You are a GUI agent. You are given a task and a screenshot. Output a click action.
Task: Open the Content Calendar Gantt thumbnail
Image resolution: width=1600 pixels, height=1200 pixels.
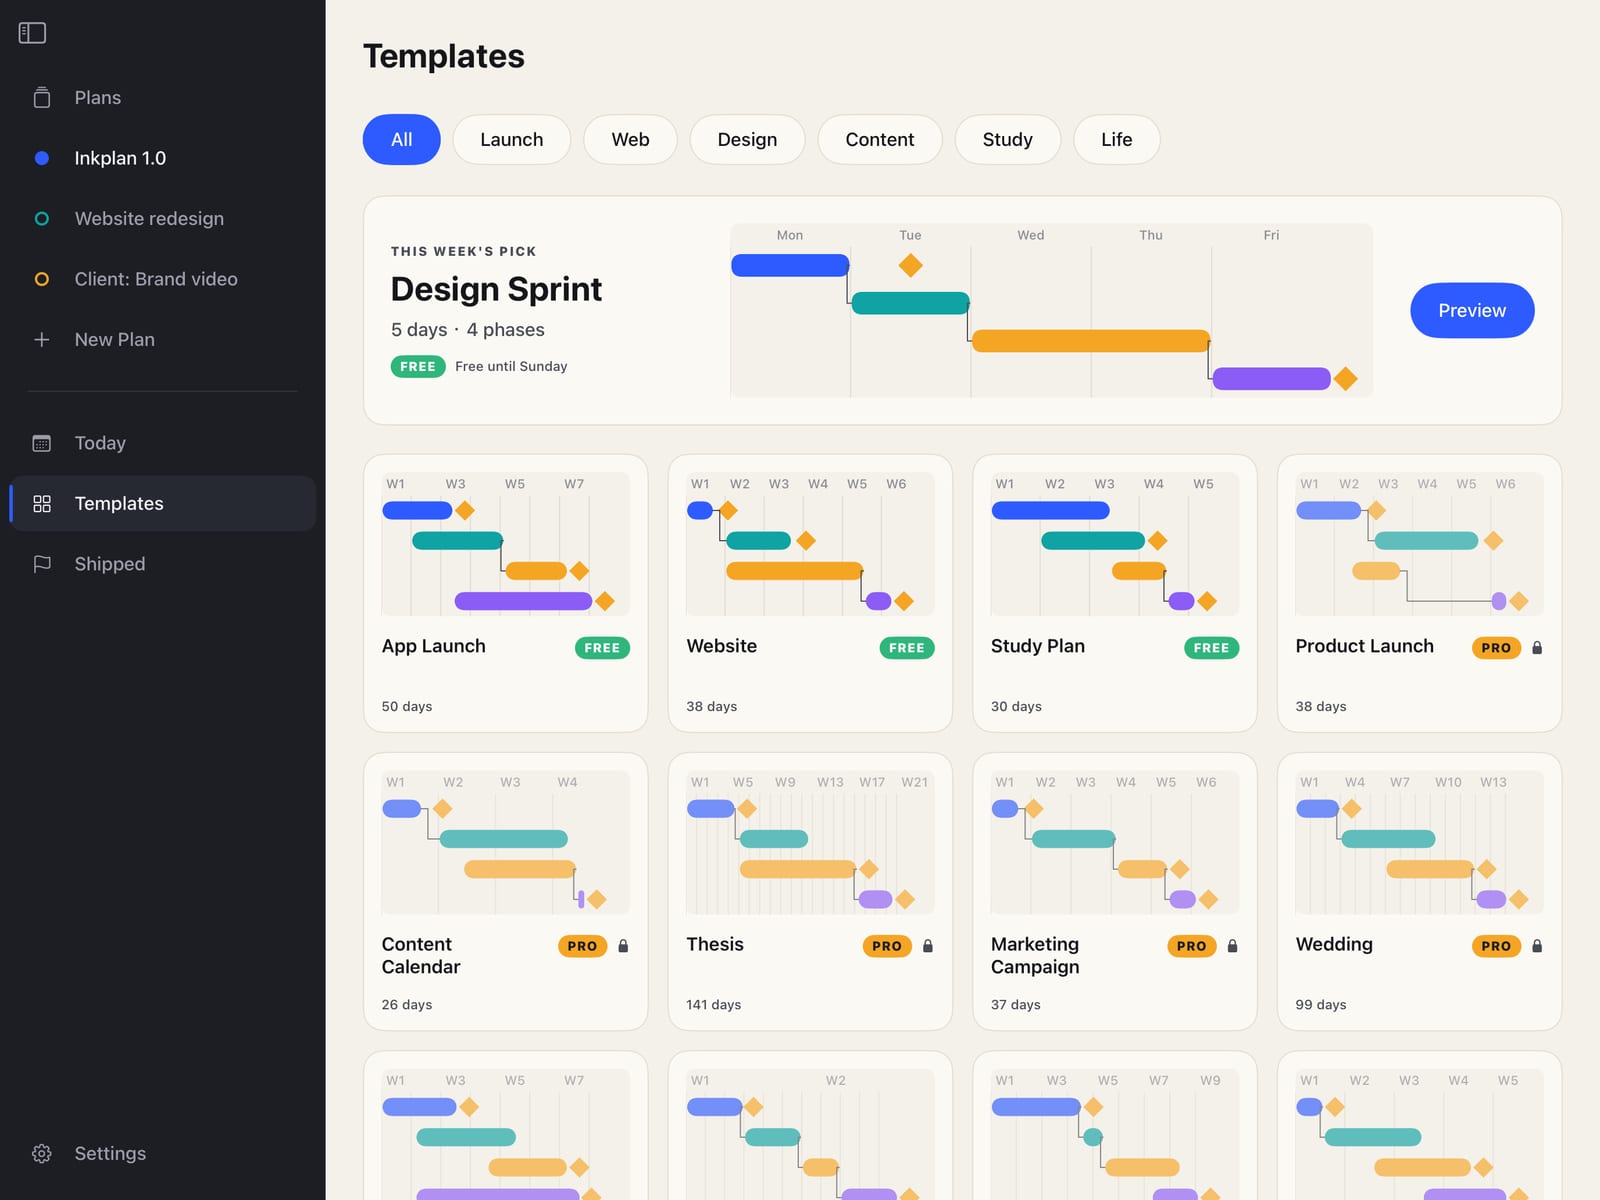click(x=506, y=842)
